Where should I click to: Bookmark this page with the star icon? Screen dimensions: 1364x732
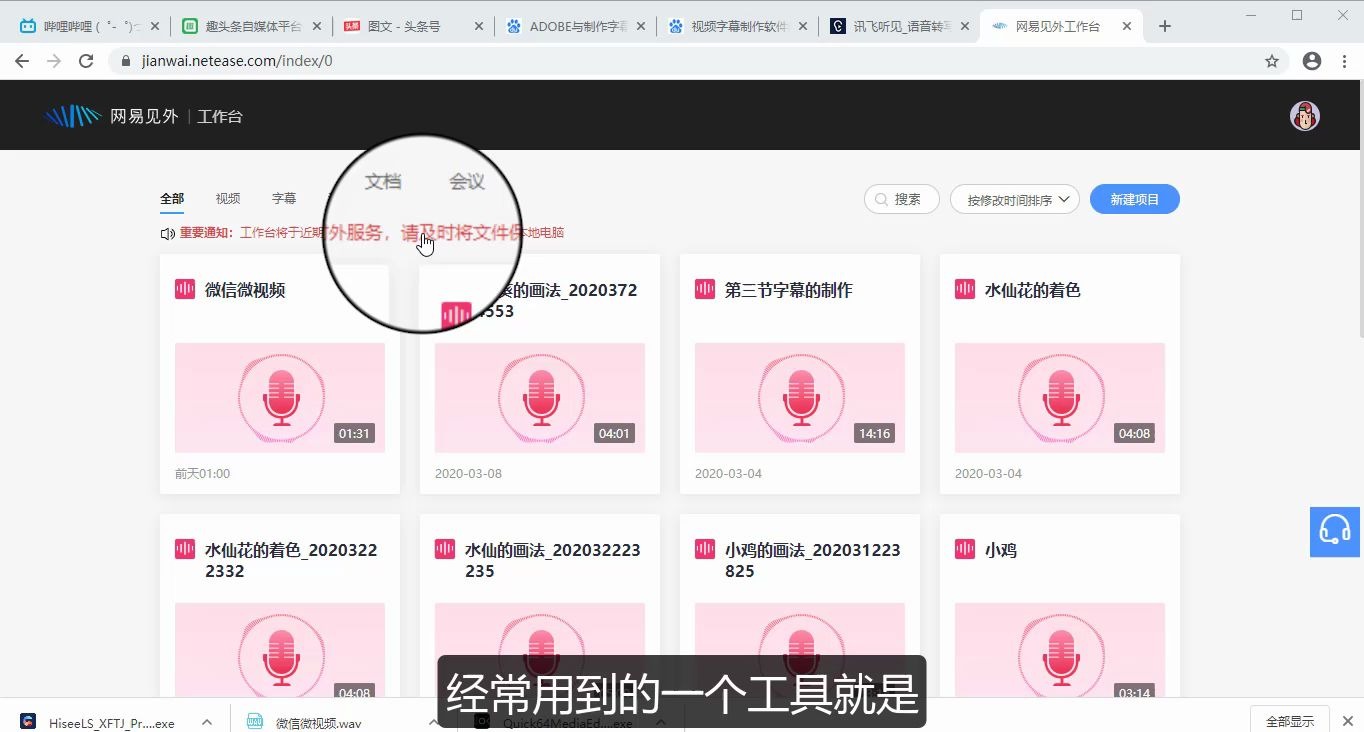tap(1272, 61)
